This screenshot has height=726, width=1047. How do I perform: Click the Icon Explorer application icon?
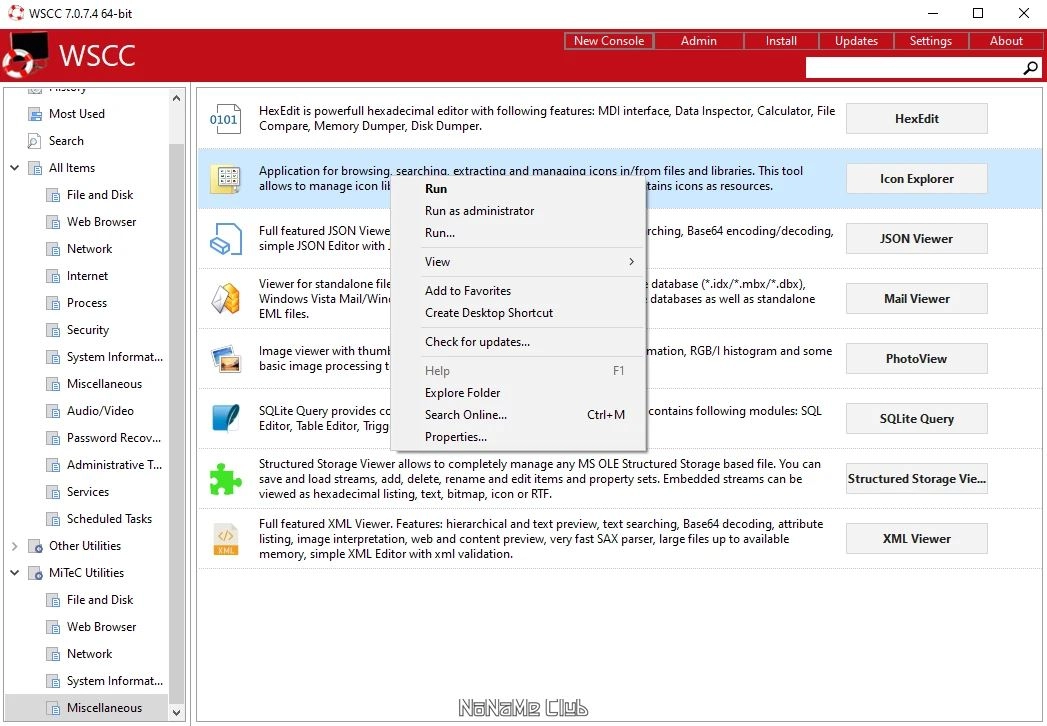point(226,178)
